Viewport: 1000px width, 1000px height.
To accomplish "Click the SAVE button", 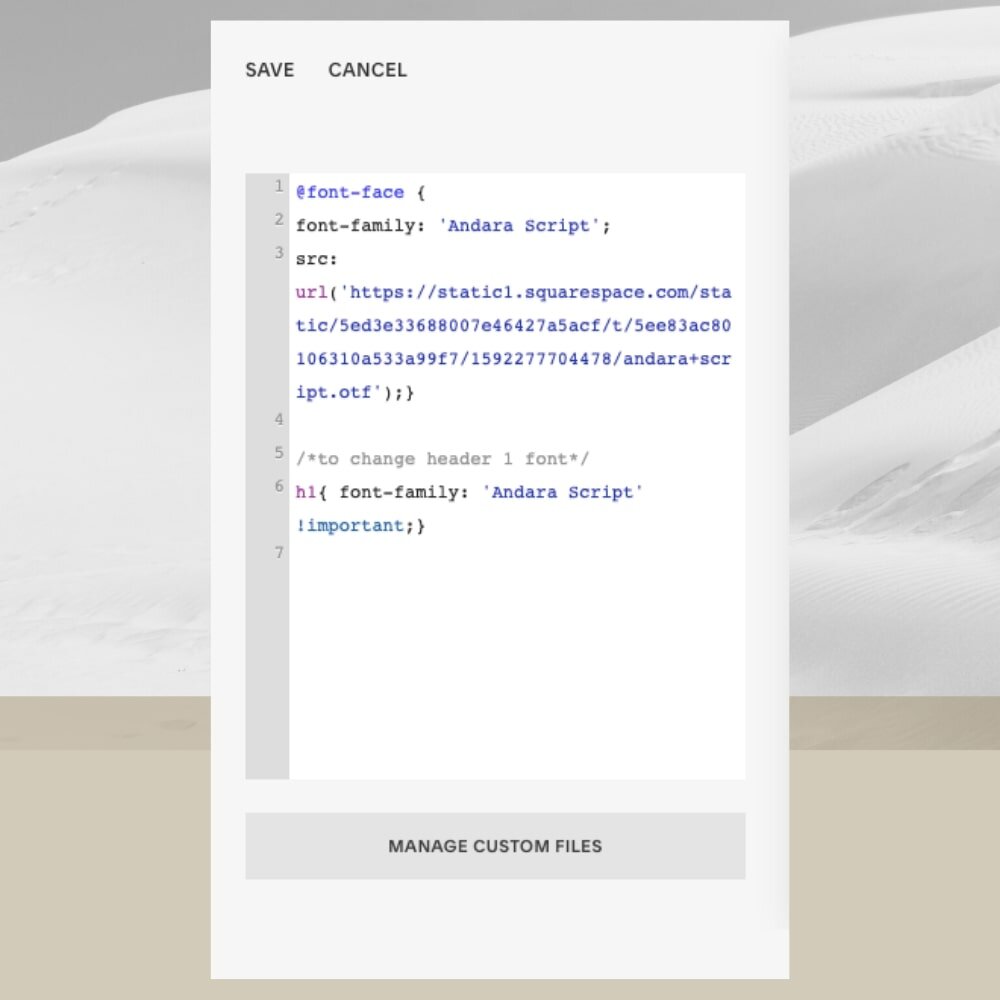I will tap(269, 70).
